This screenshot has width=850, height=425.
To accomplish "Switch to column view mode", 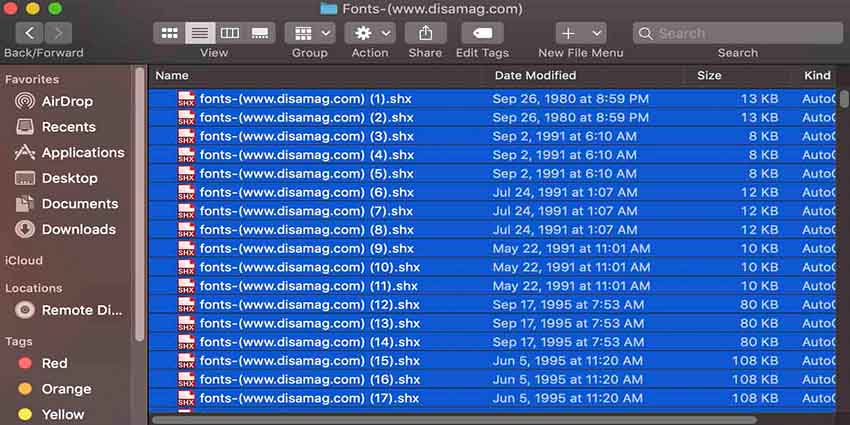I will (230, 33).
